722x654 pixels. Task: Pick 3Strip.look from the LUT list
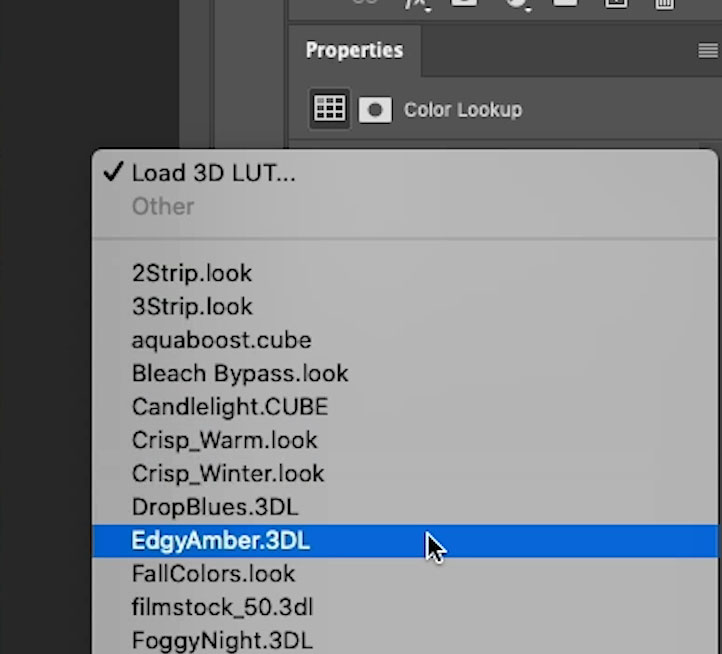[x=192, y=306]
